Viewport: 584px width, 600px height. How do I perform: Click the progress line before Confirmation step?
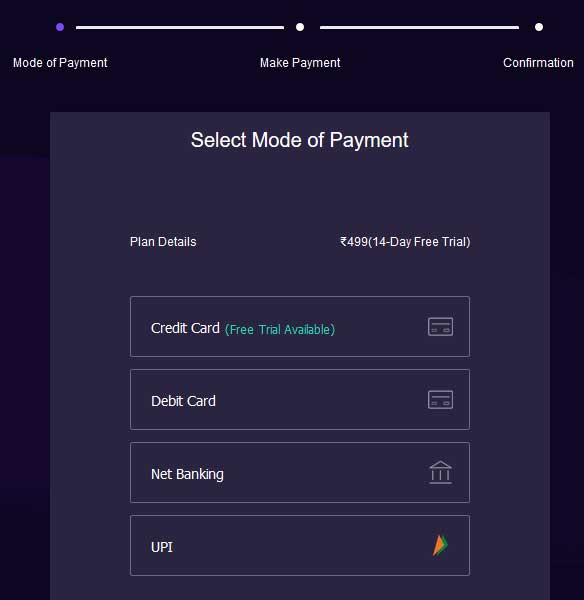coord(419,28)
